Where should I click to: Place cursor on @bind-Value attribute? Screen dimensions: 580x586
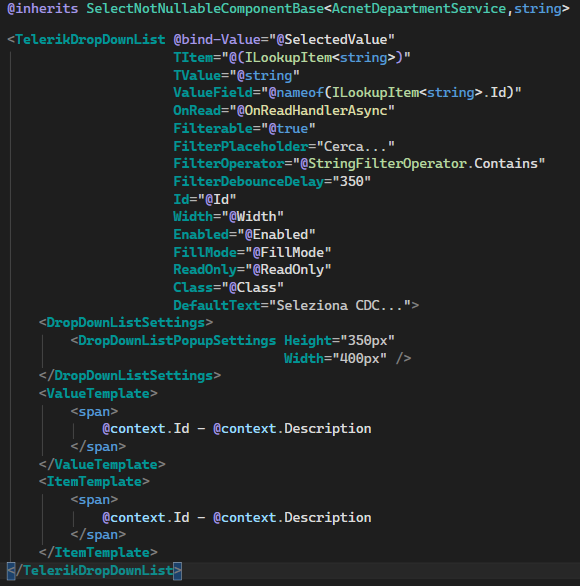click(x=217, y=40)
